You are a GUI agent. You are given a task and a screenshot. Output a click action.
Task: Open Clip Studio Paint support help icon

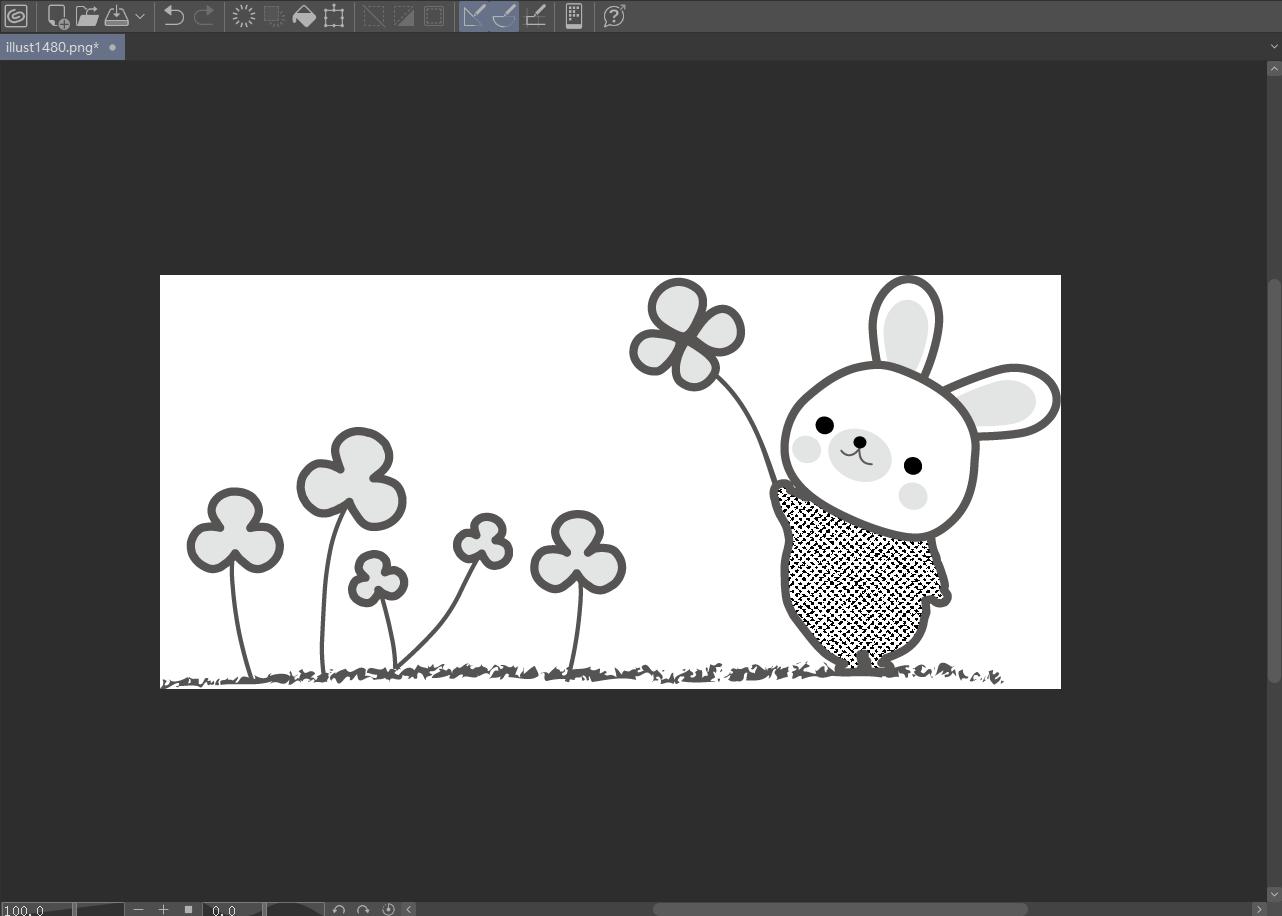pyautogui.click(x=614, y=16)
